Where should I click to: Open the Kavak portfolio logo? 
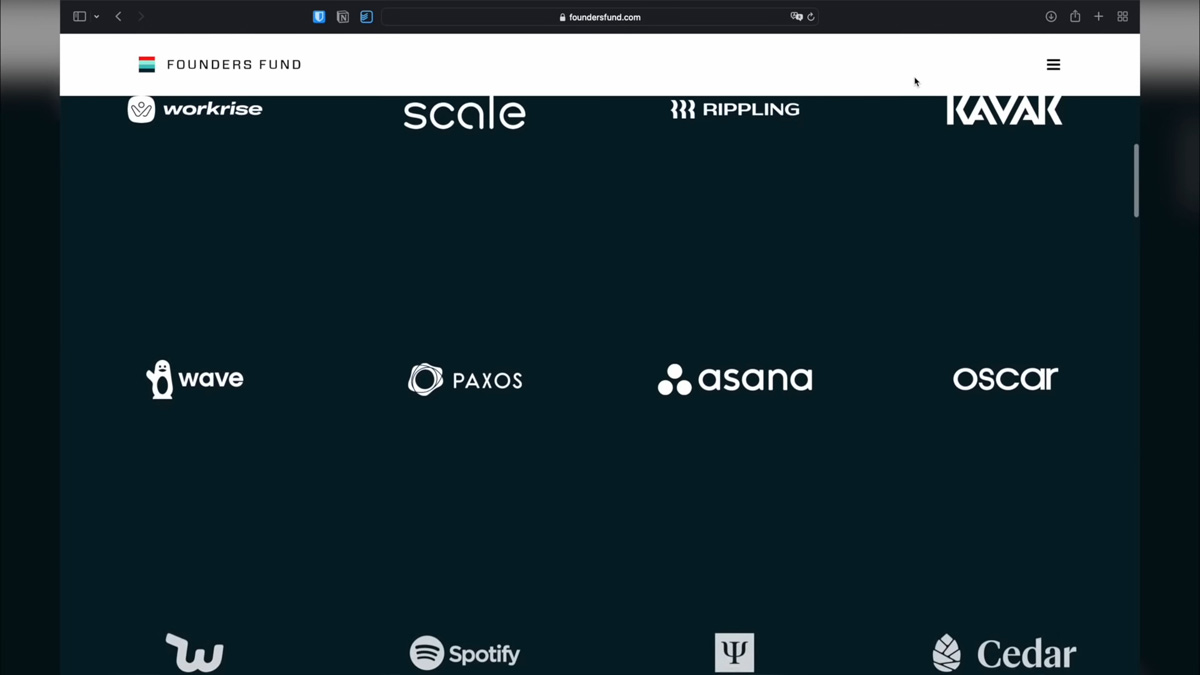(x=1004, y=110)
